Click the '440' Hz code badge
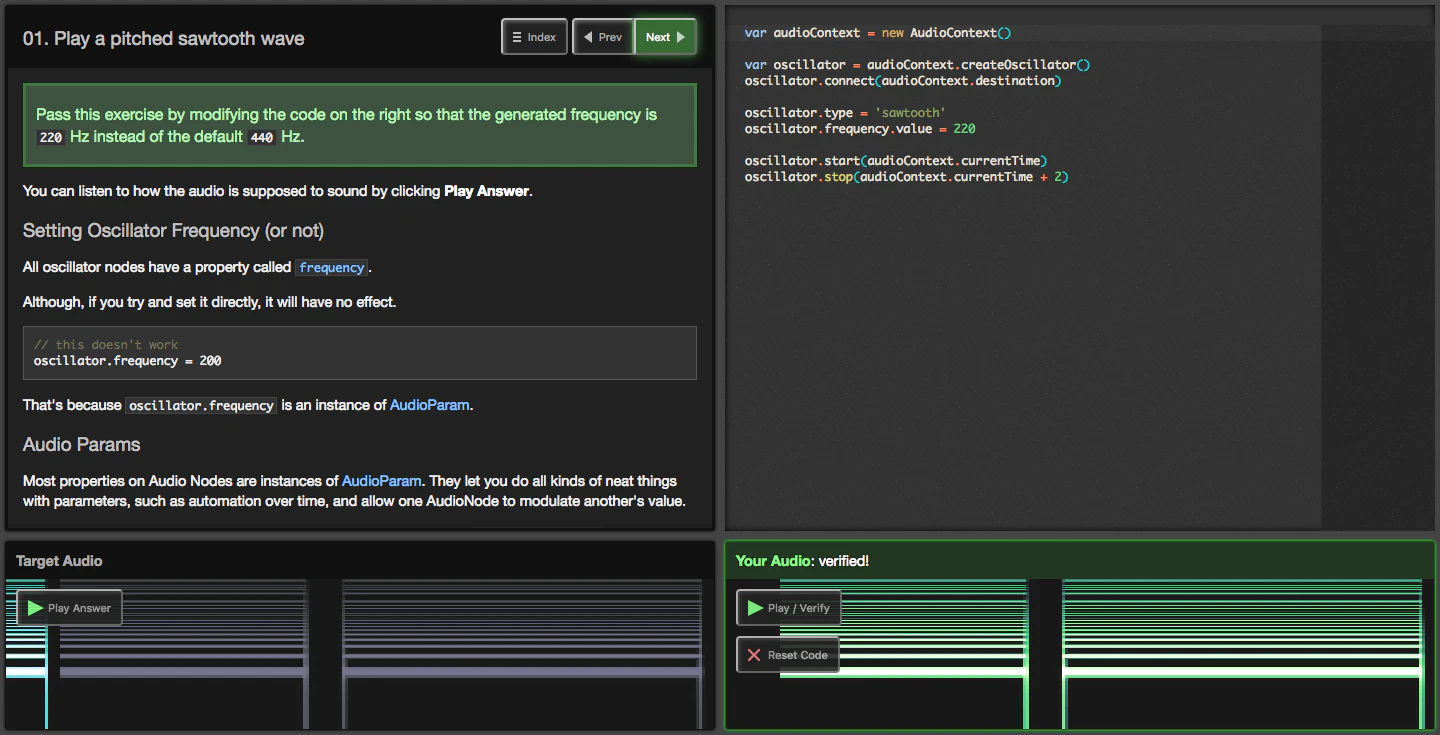The width and height of the screenshot is (1440, 735). pos(262,137)
